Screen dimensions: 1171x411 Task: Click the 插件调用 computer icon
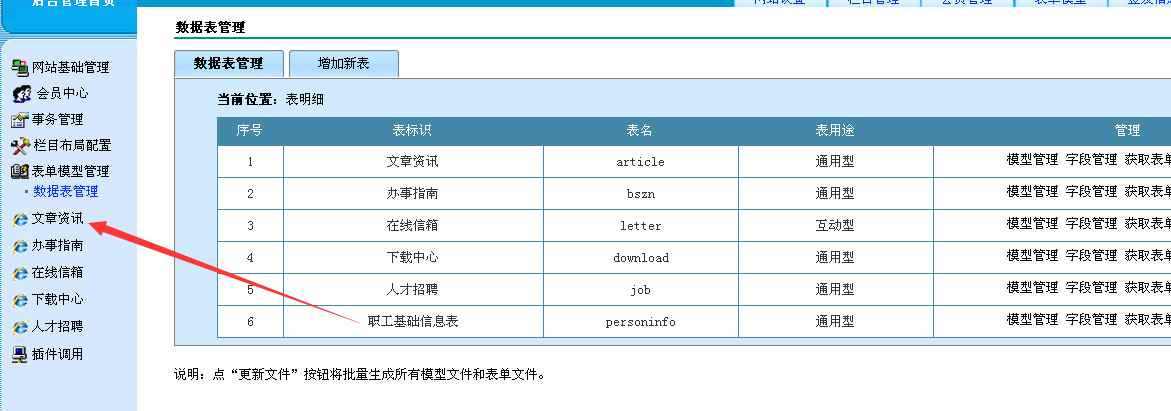click(x=20, y=354)
